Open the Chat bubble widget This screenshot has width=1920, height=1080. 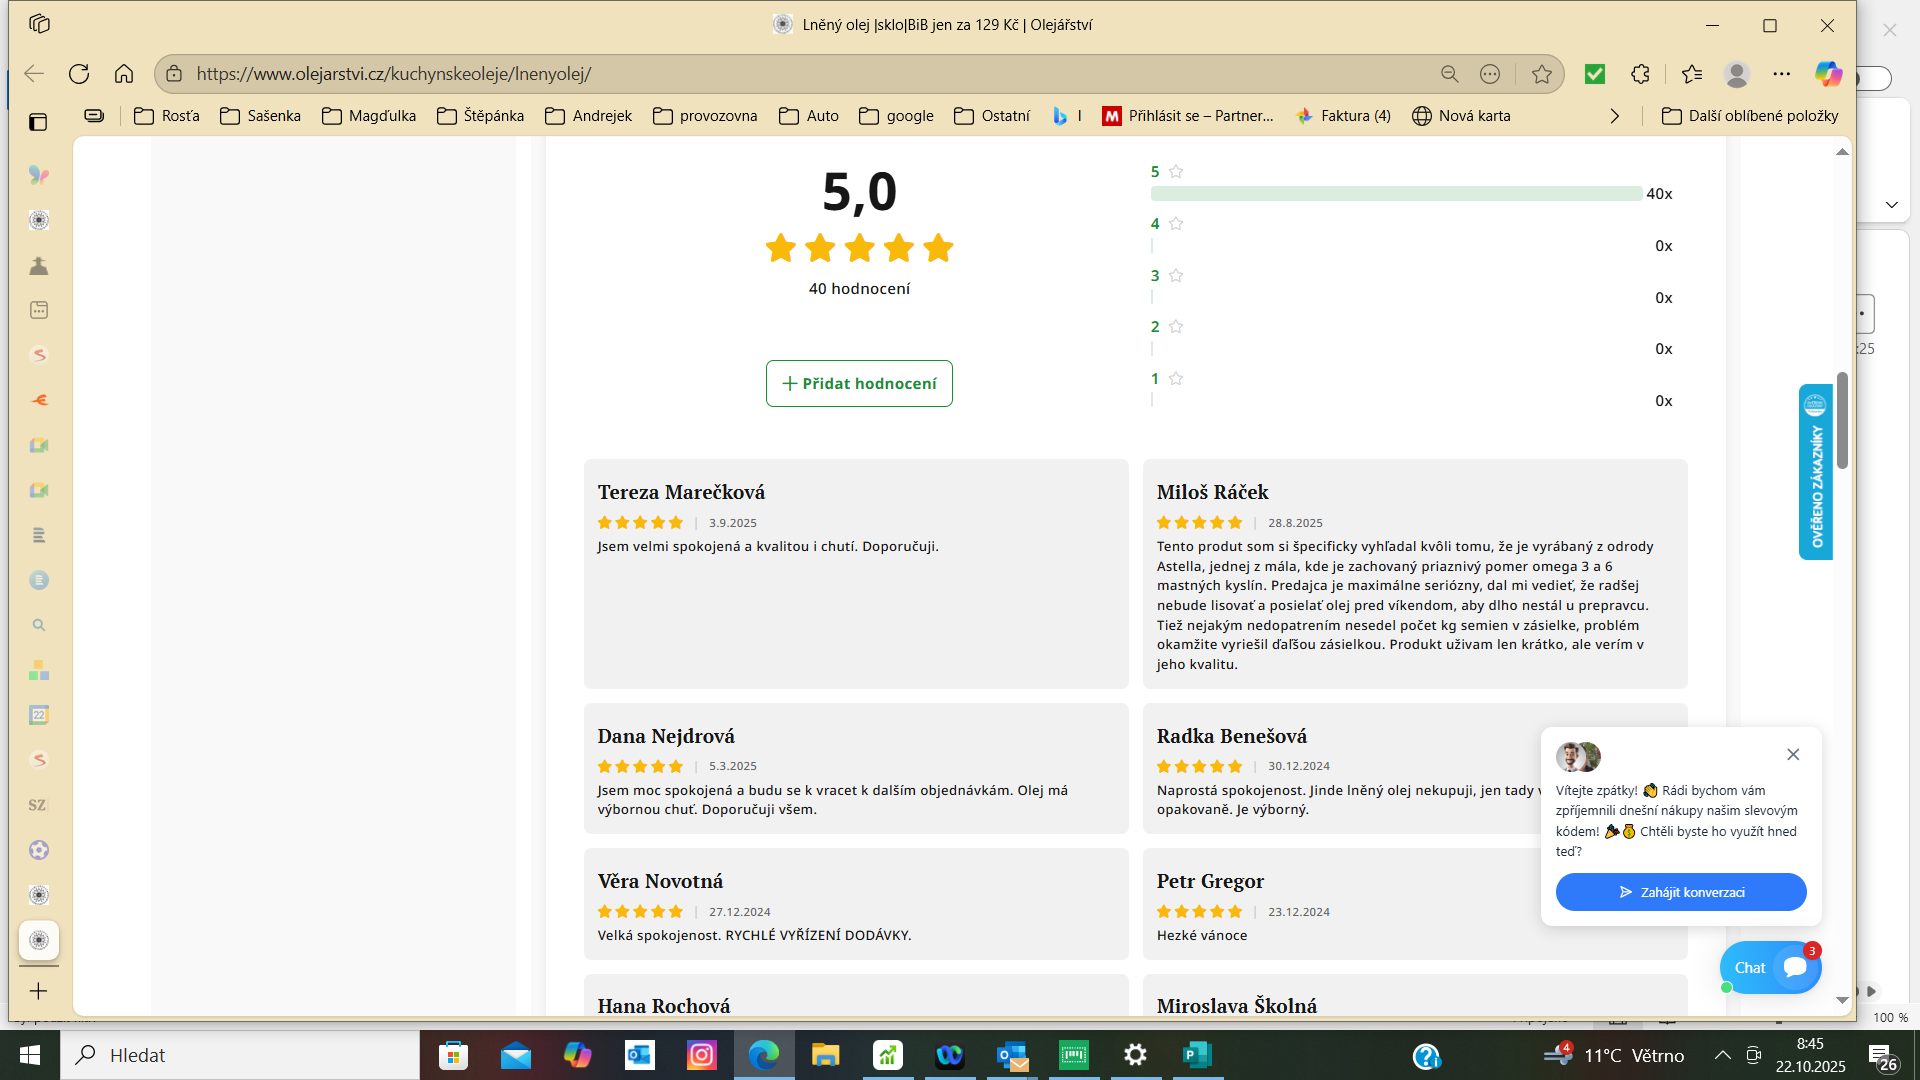[1770, 967]
